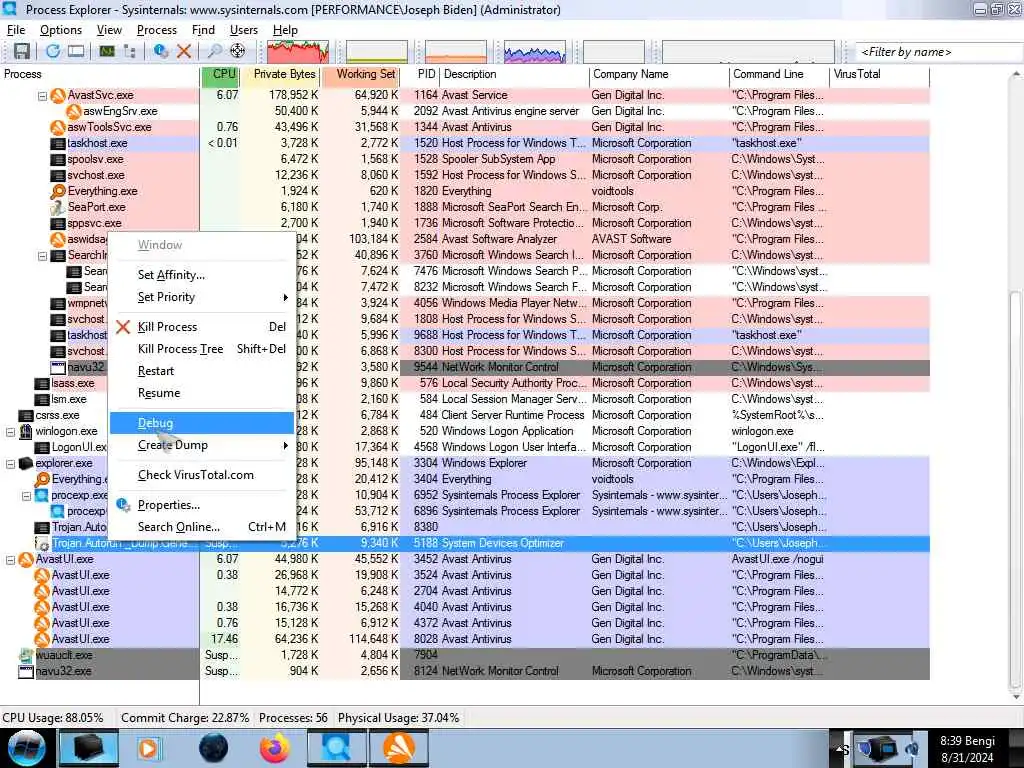
Task: Collapse the AvastUI.exe parent tree node
Action: [10, 560]
